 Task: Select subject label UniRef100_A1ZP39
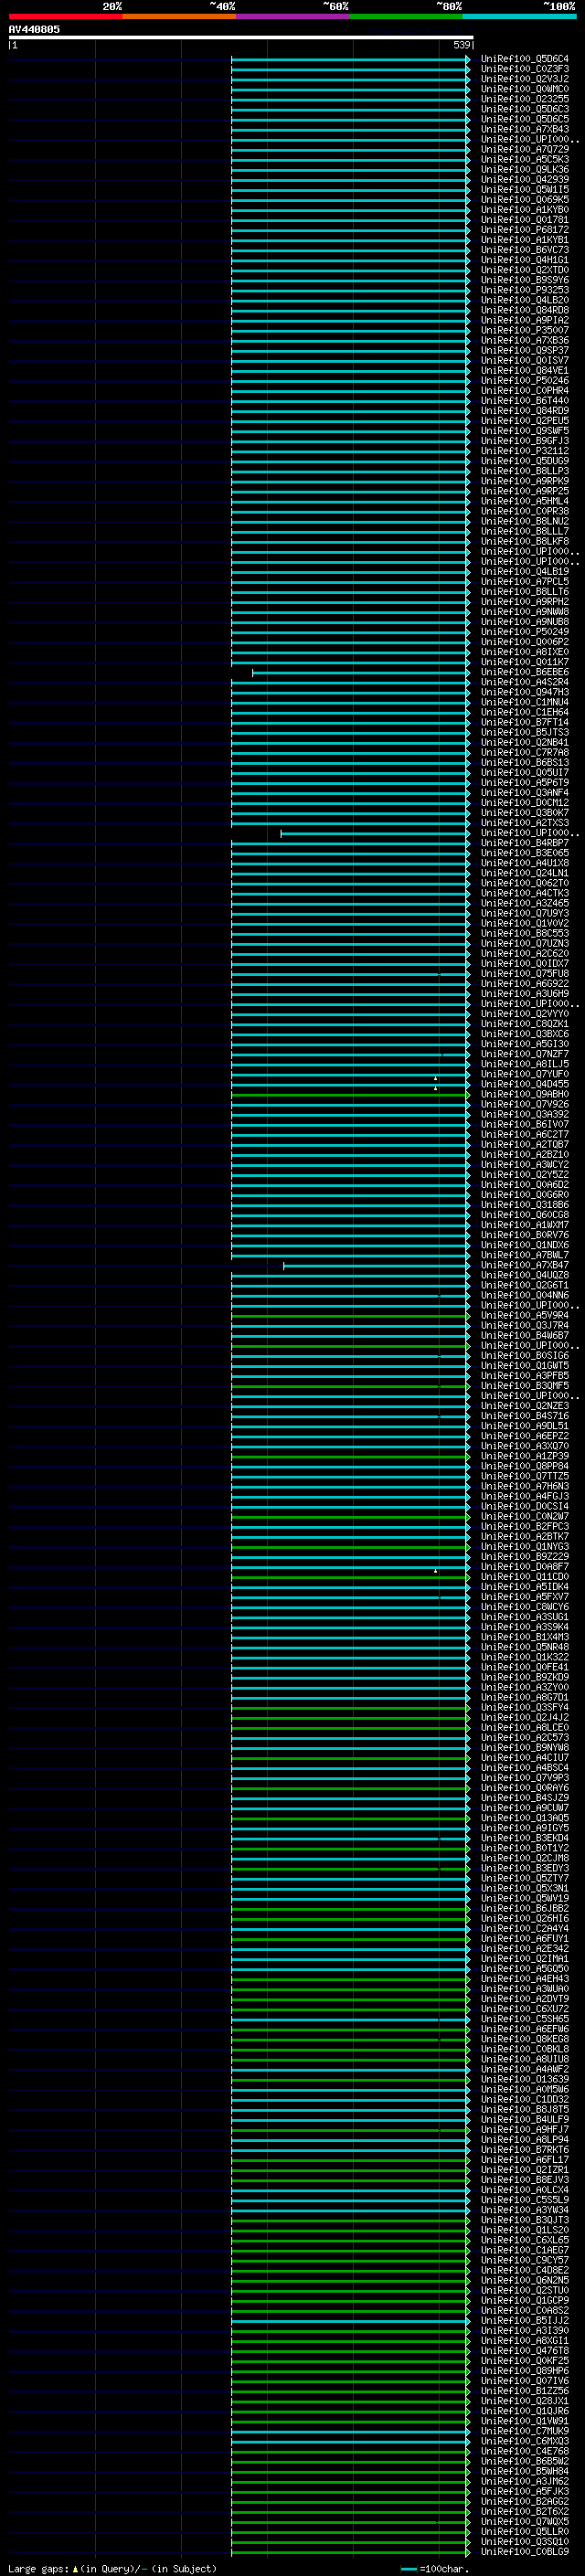[x=524, y=1456]
